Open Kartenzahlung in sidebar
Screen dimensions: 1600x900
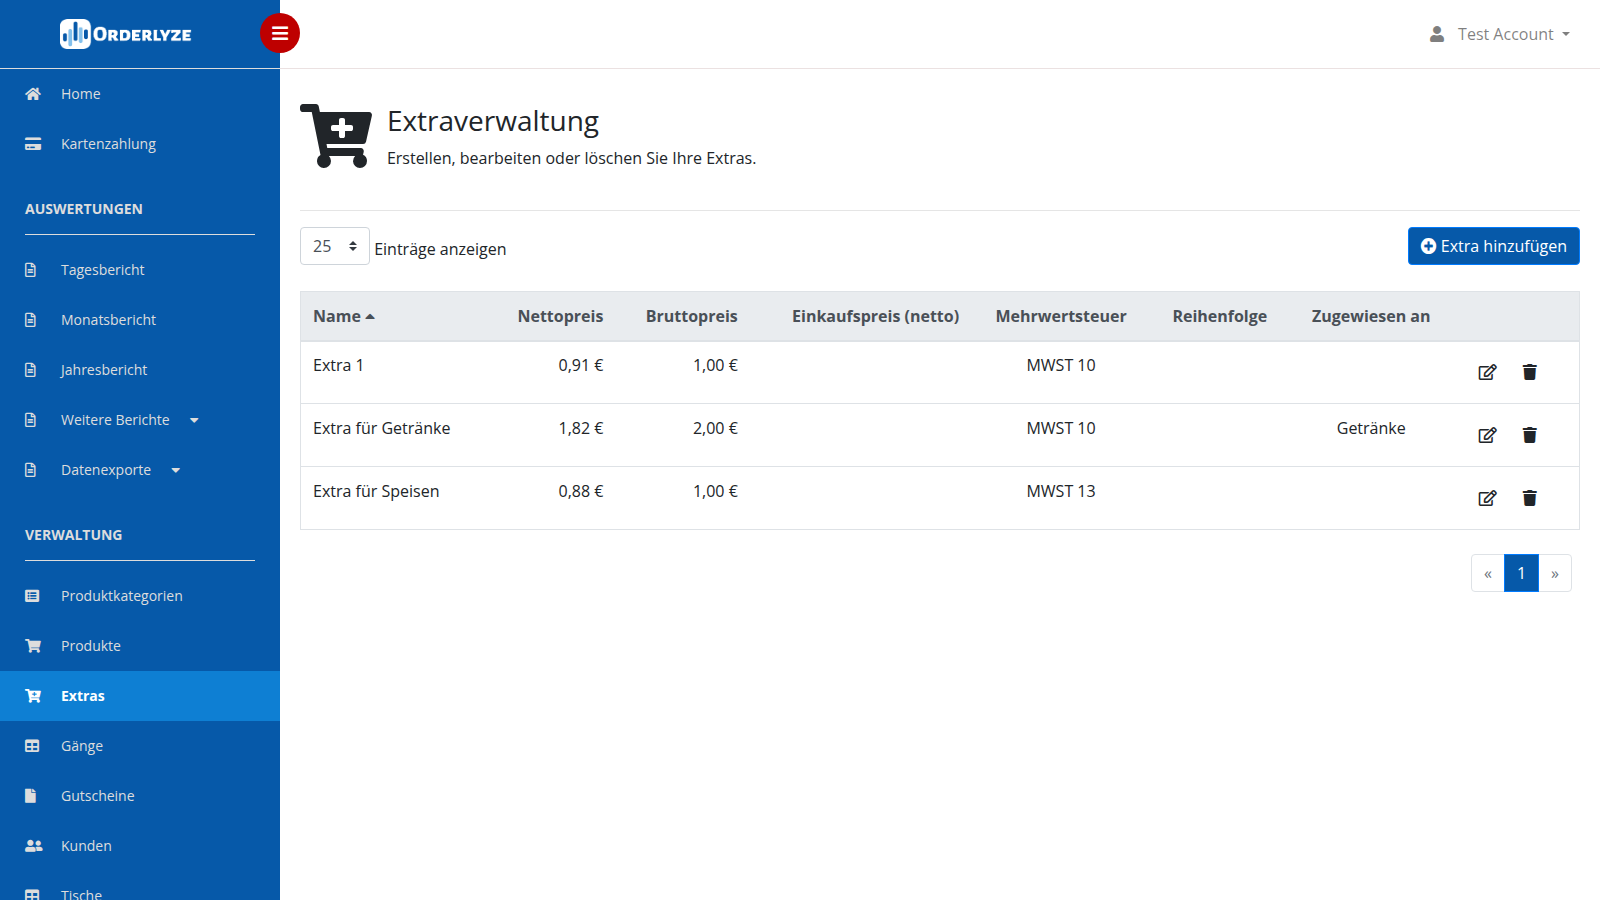pos(140,144)
